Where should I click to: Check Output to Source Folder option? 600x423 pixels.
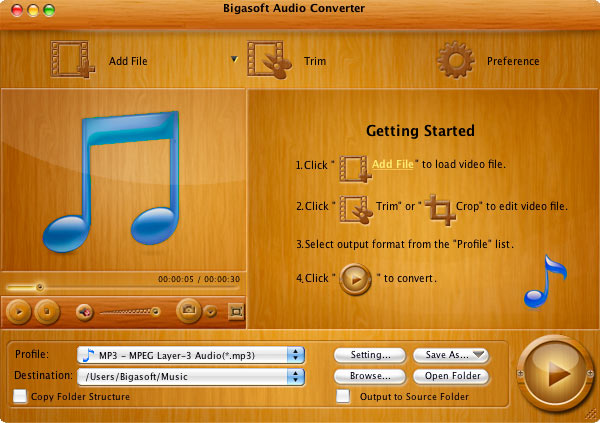coord(343,397)
